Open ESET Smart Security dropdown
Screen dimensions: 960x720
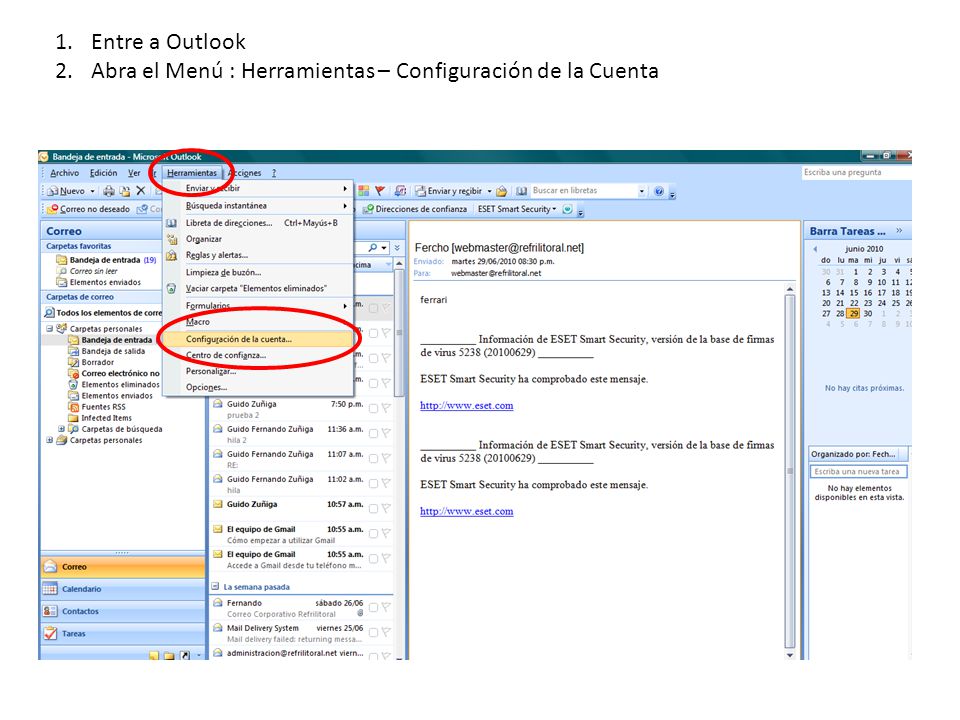pyautogui.click(x=554, y=209)
